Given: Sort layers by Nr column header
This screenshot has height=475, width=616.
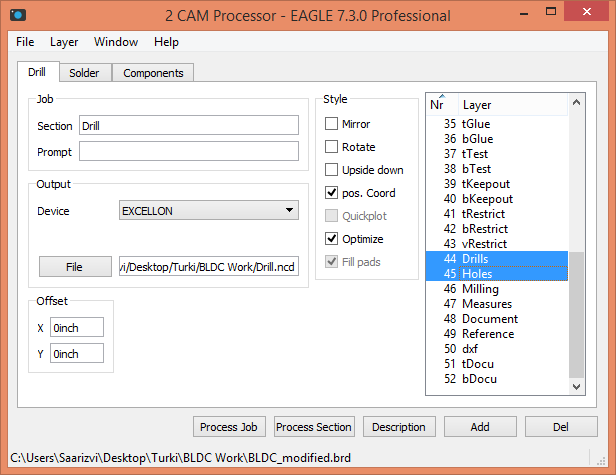Looking at the screenshot, I should pyautogui.click(x=442, y=105).
